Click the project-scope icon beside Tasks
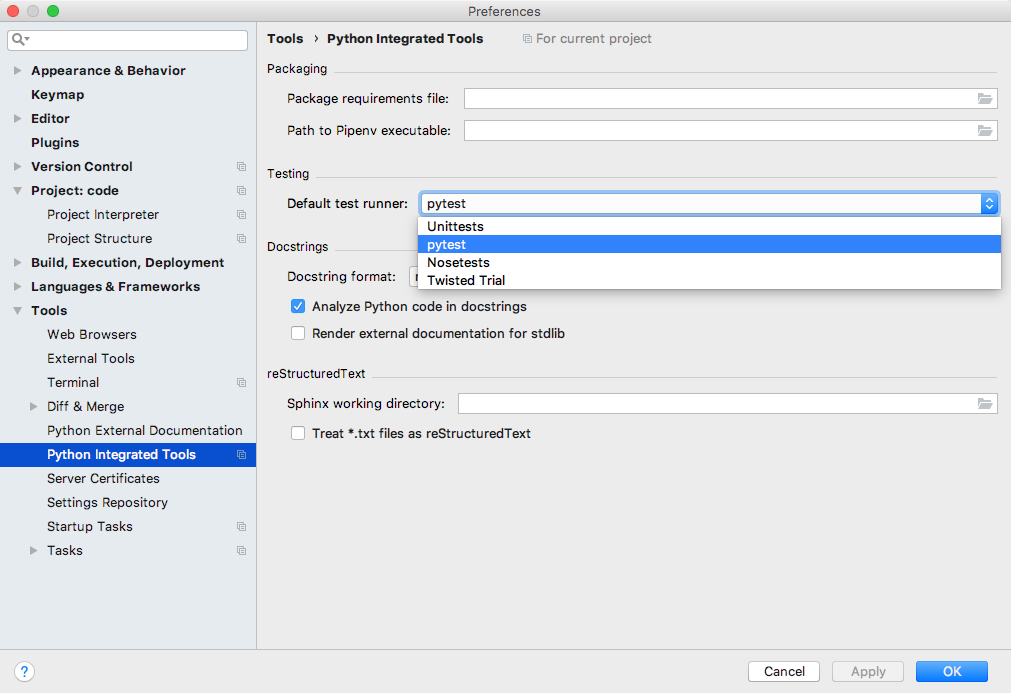Image resolution: width=1011 pixels, height=693 pixels. (x=241, y=551)
